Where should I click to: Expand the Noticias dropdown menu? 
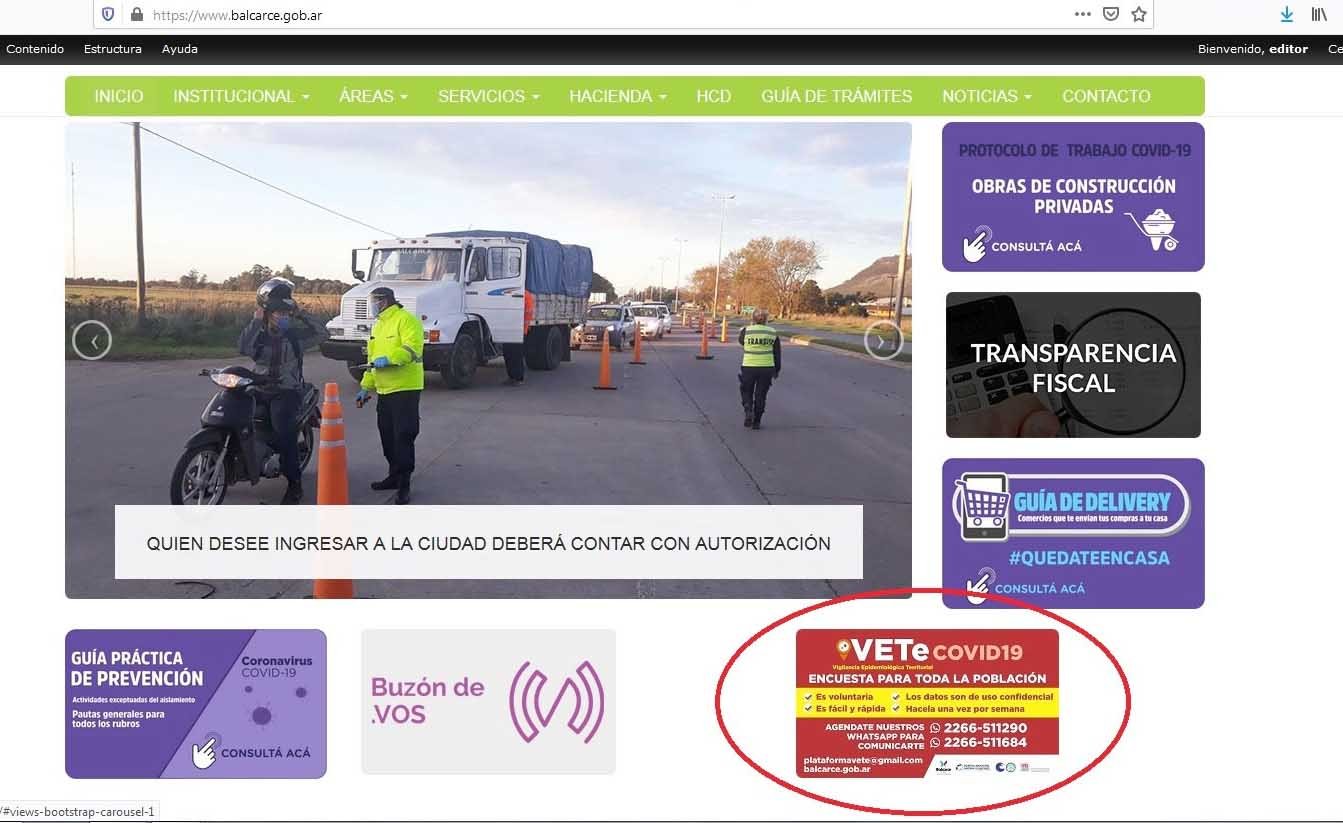(987, 96)
